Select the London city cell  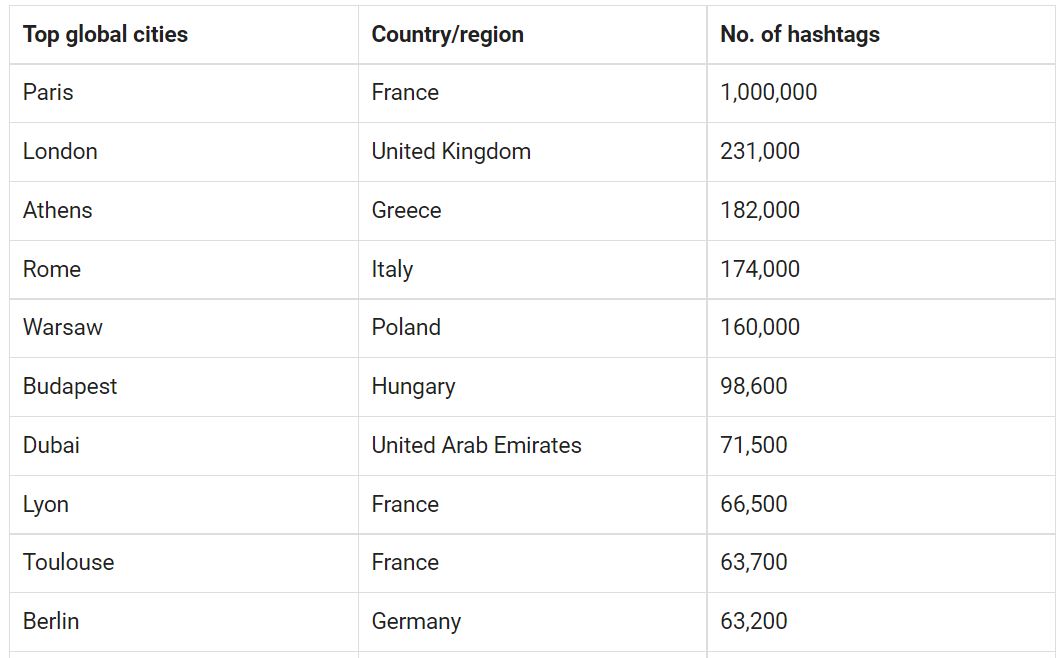click(183, 152)
